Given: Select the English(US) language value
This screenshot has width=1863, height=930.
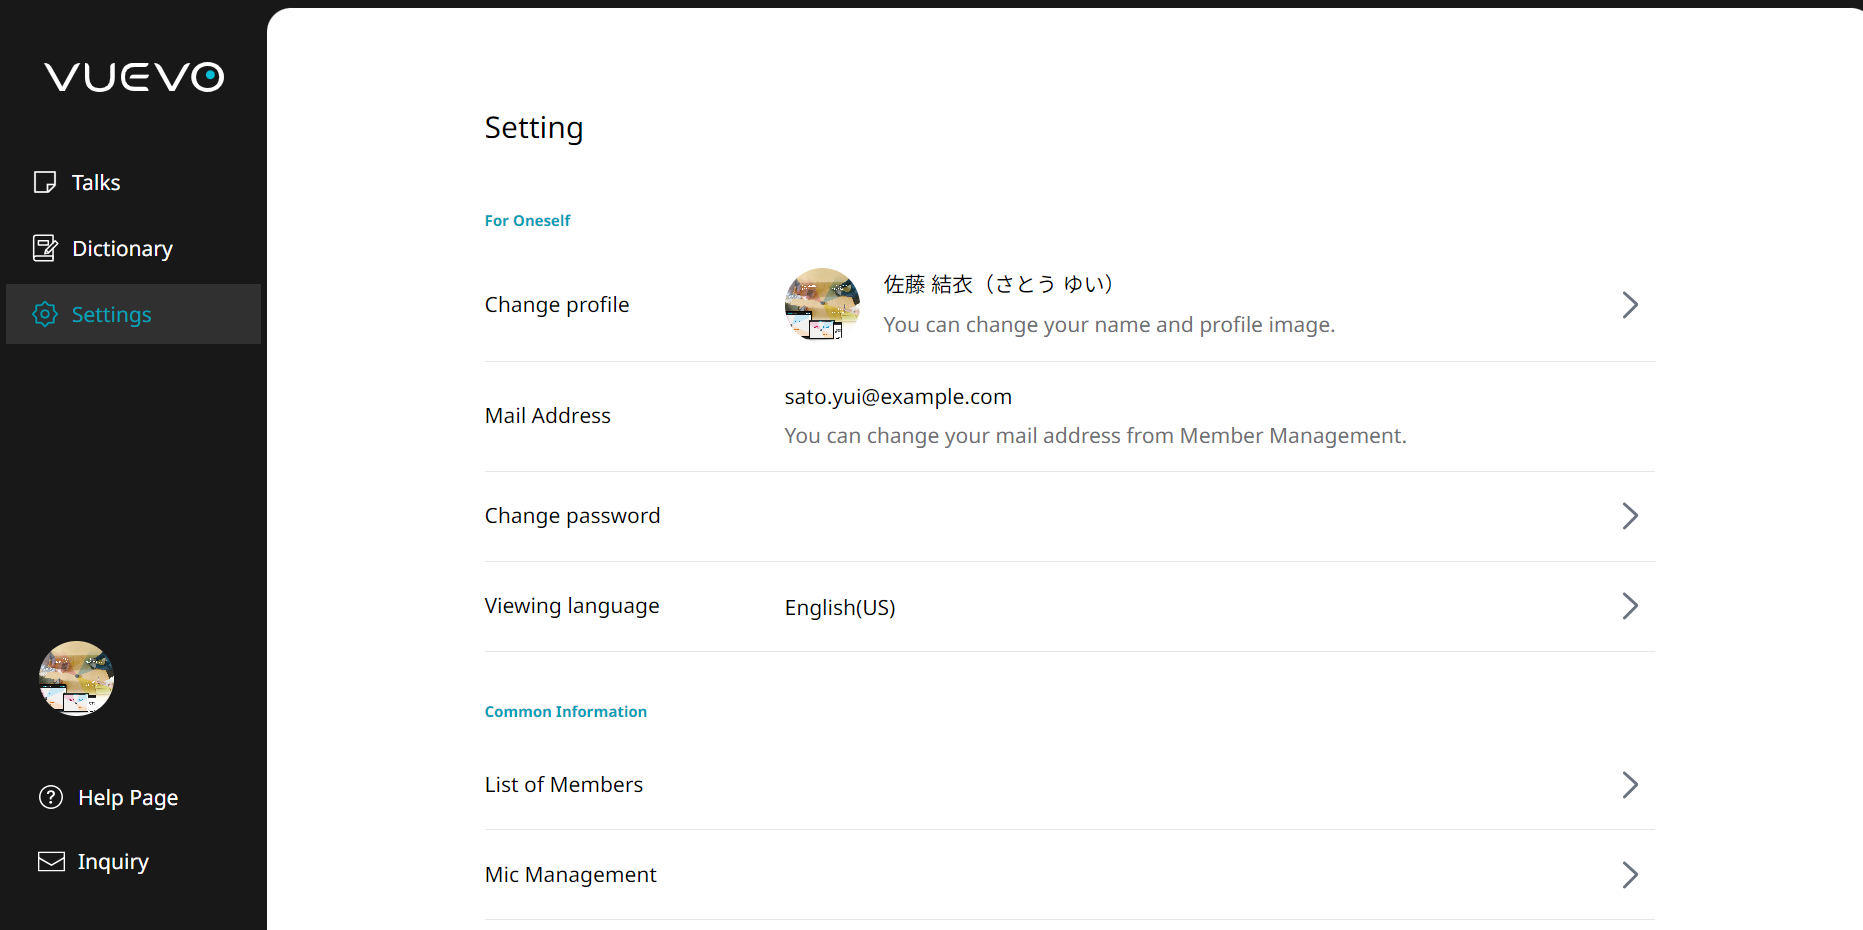Looking at the screenshot, I should coord(840,608).
